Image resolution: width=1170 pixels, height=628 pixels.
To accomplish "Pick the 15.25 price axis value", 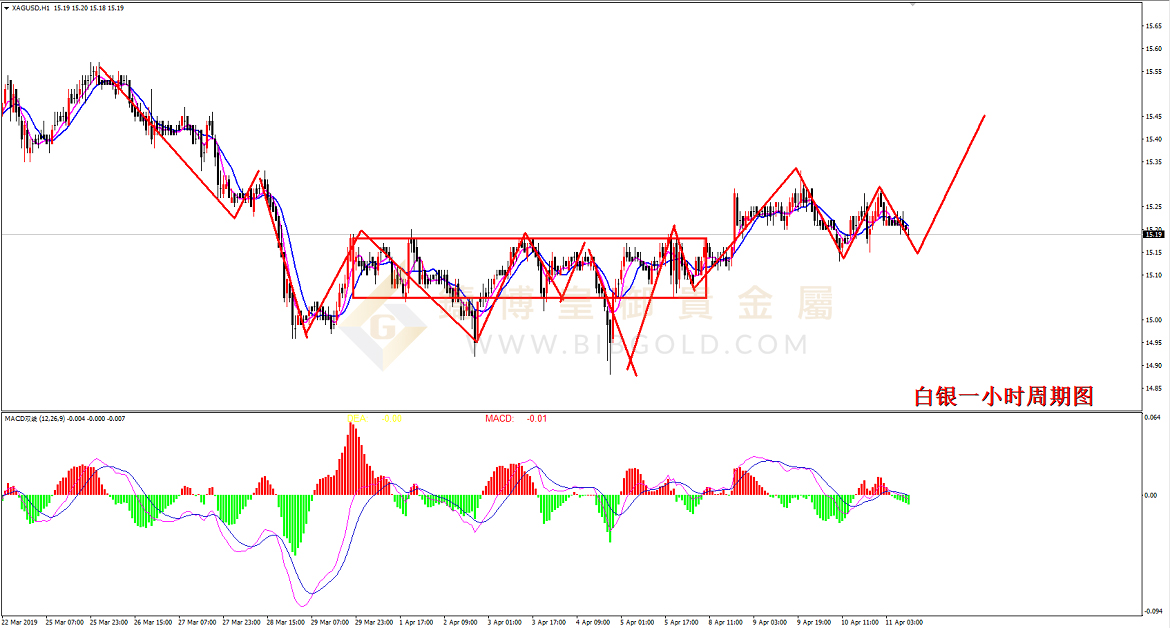I will [1154, 207].
